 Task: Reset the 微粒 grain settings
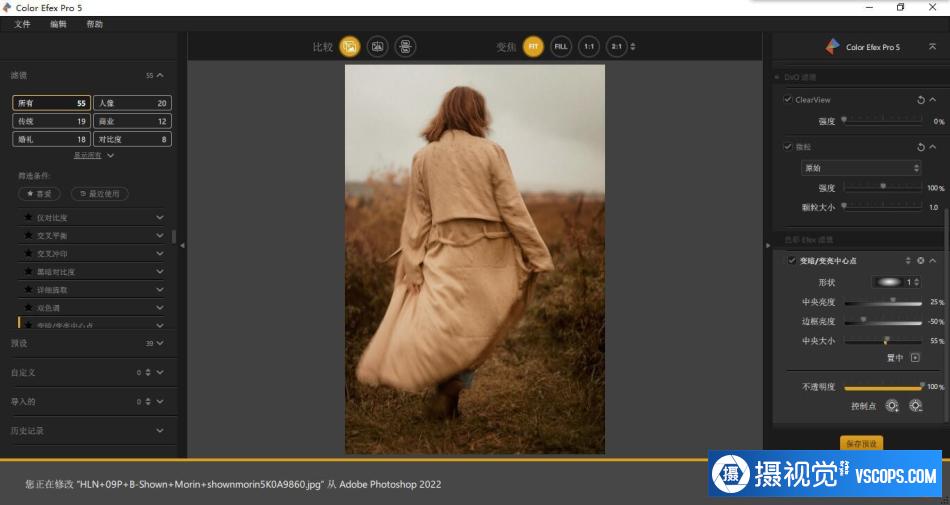[921, 147]
